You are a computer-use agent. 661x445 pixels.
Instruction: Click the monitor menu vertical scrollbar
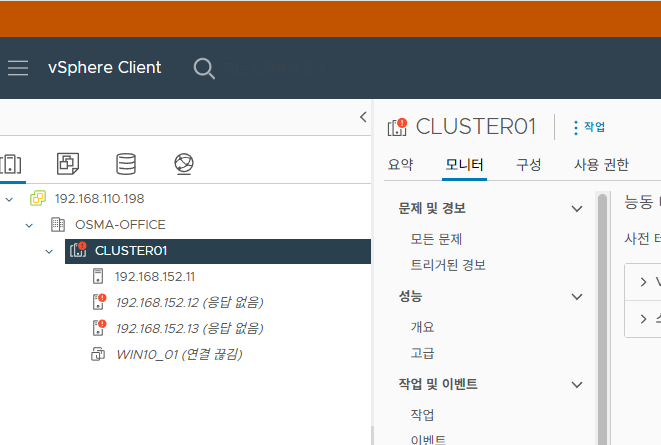pyautogui.click(x=602, y=319)
